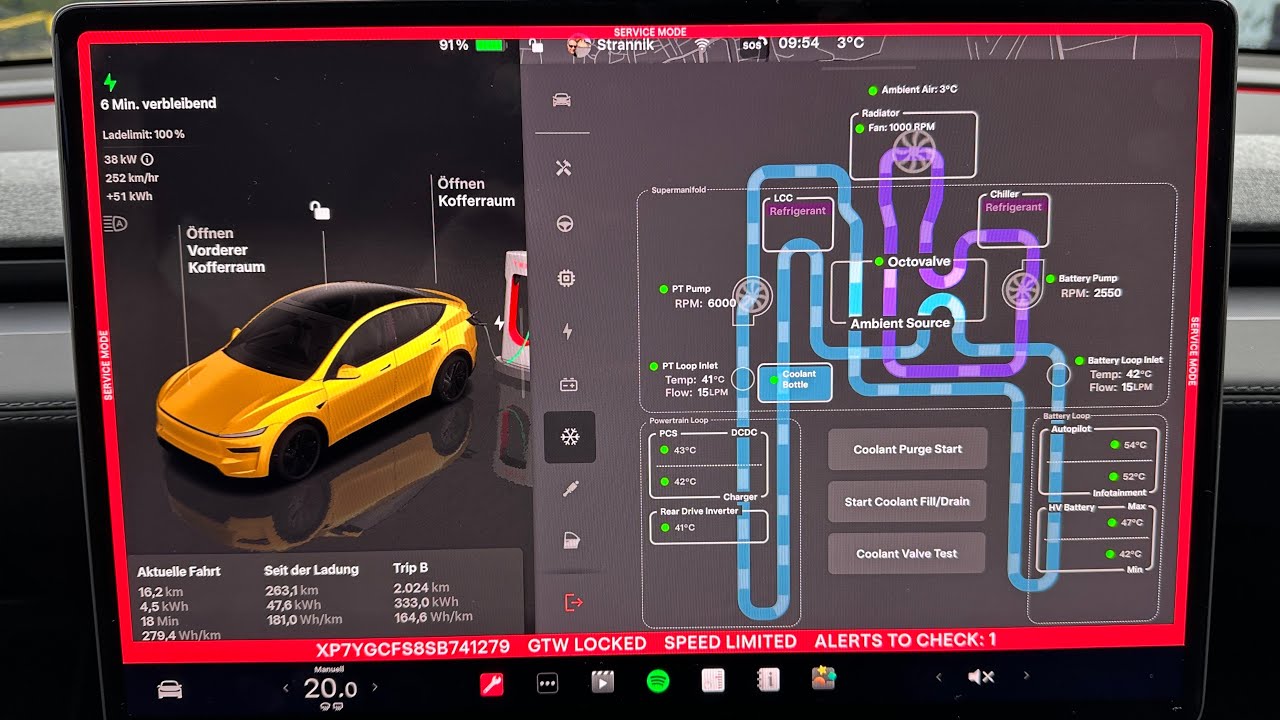Viewport: 1280px width, 720px height.
Task: Click the Battery Pump icon
Action: 1021,290
